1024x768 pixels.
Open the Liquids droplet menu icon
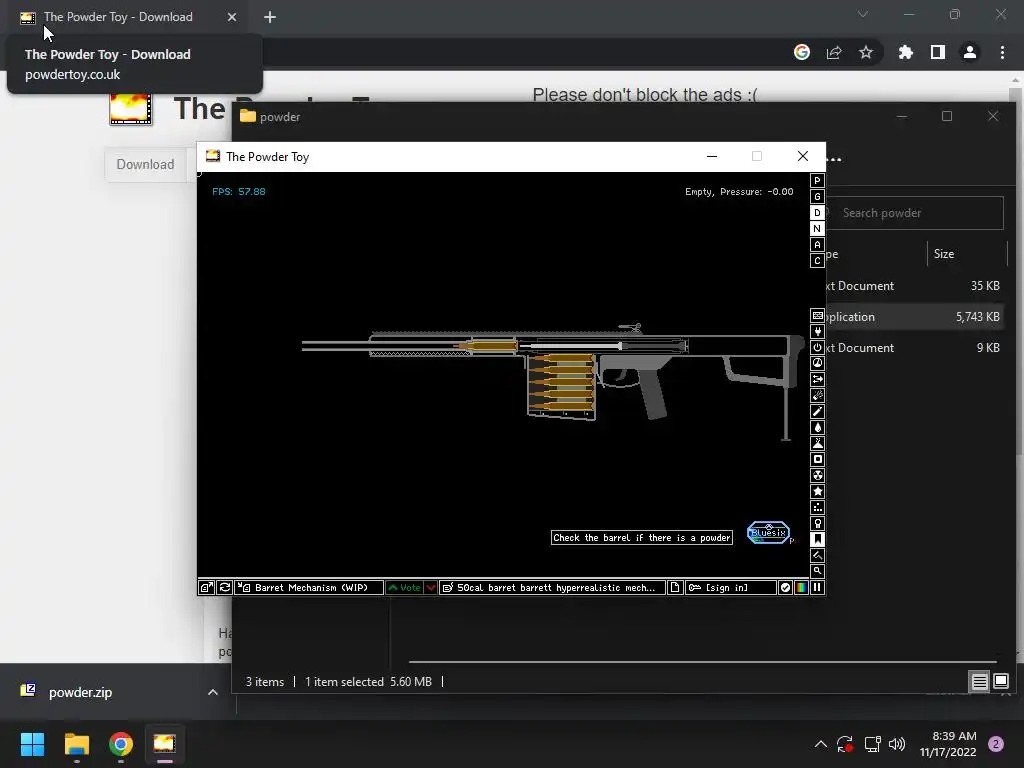817,427
